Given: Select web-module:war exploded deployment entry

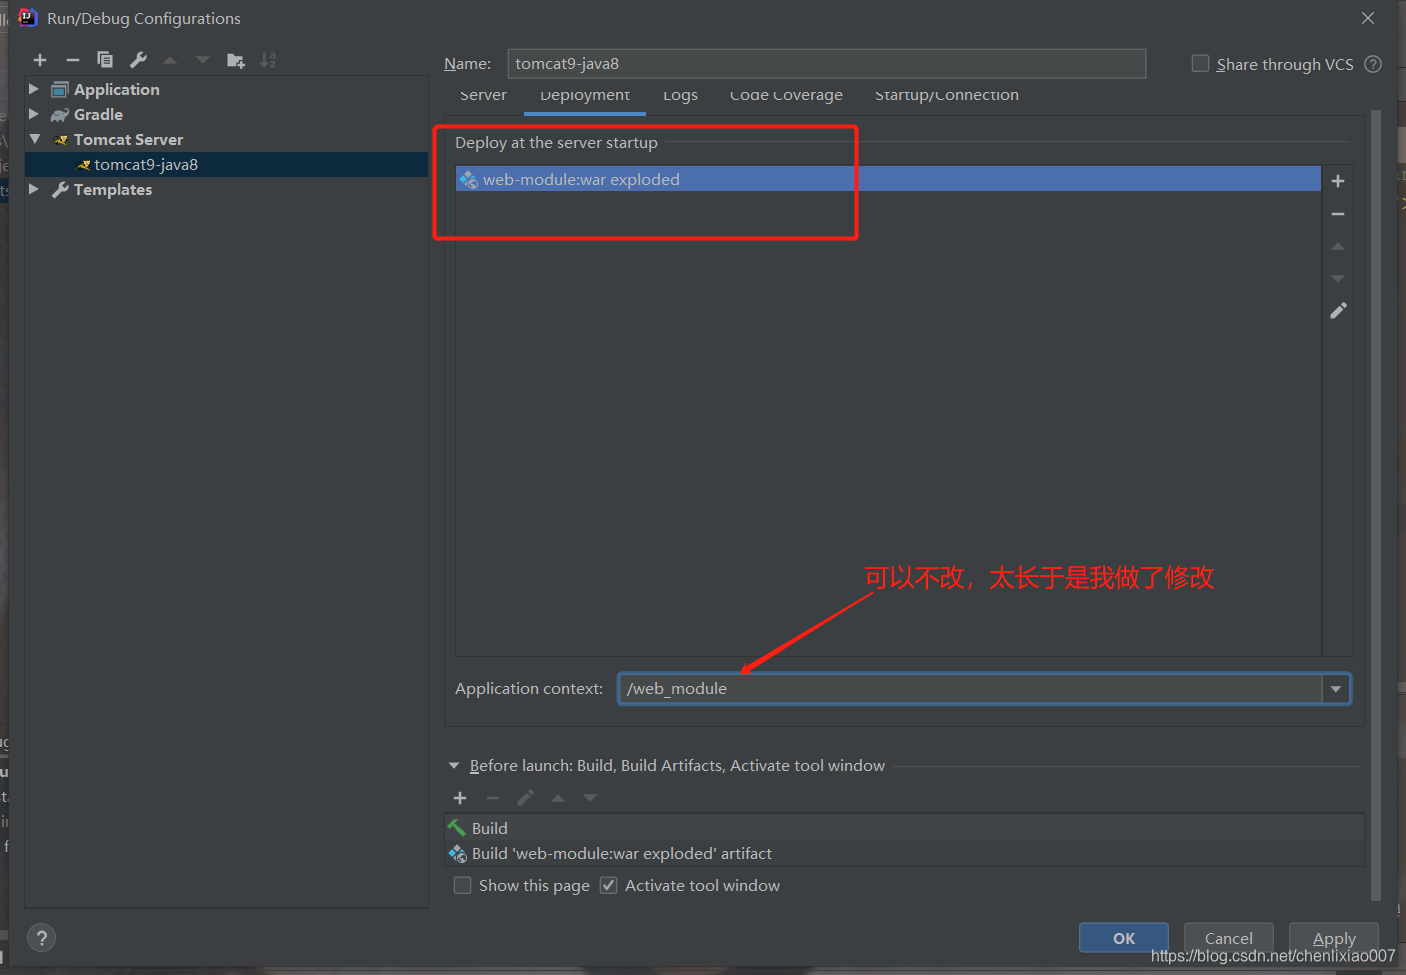Looking at the screenshot, I should point(888,179).
